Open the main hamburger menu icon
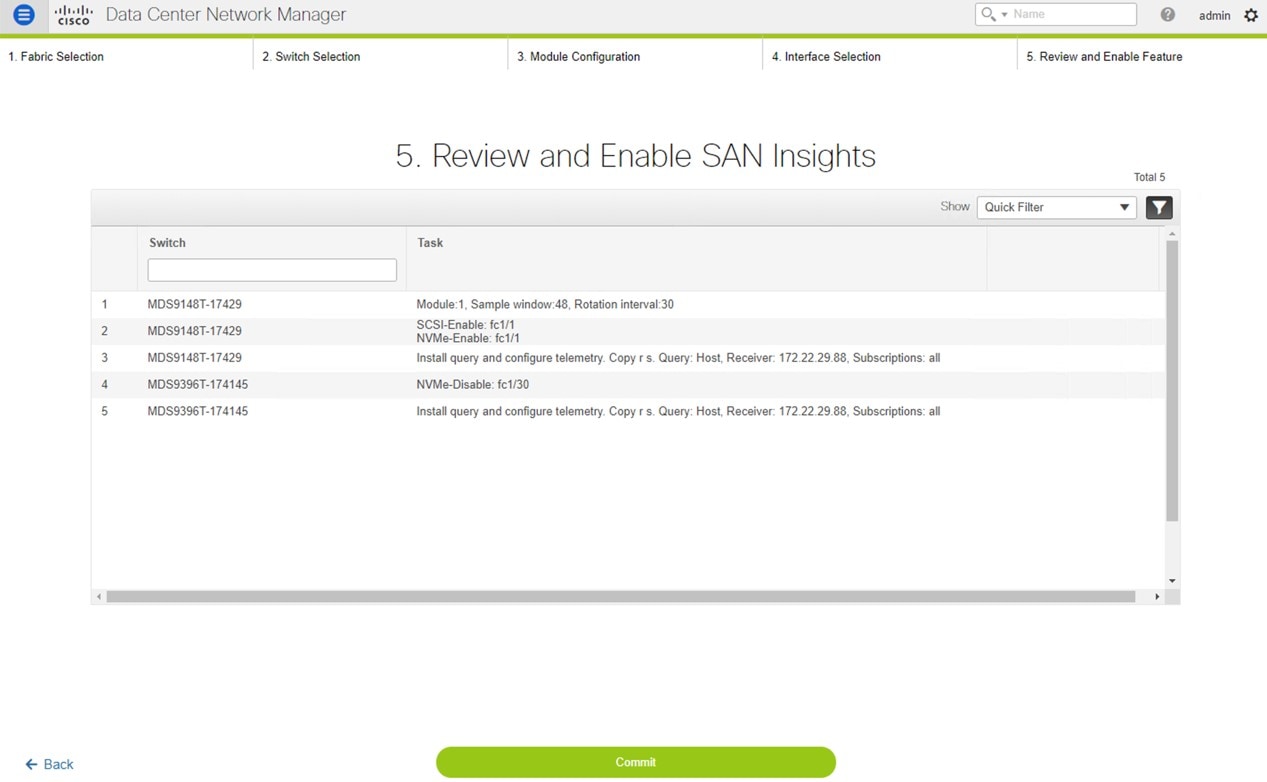Viewport: 1267px width, 782px height. click(x=24, y=15)
